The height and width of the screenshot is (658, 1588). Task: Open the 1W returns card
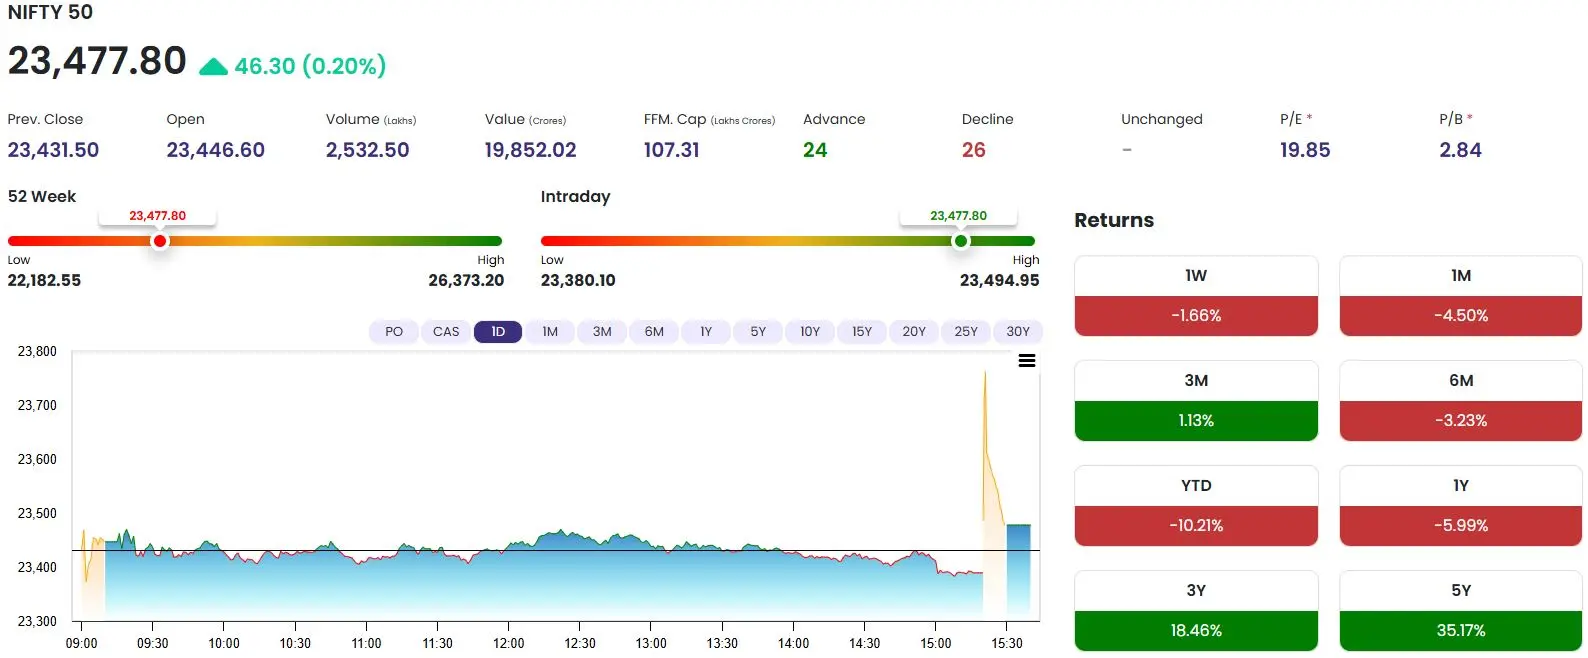tap(1196, 296)
